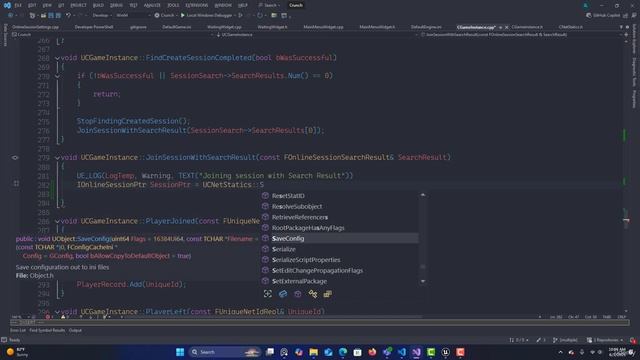Viewport: 640px width, 360px height.
Task: Toggle fourth IntelliSense filter icon
Action: 313,294
